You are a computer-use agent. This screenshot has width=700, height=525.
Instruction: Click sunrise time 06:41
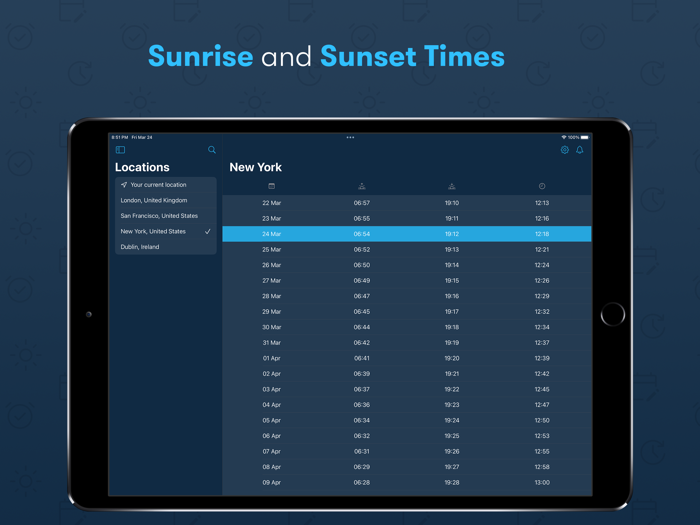[362, 358]
